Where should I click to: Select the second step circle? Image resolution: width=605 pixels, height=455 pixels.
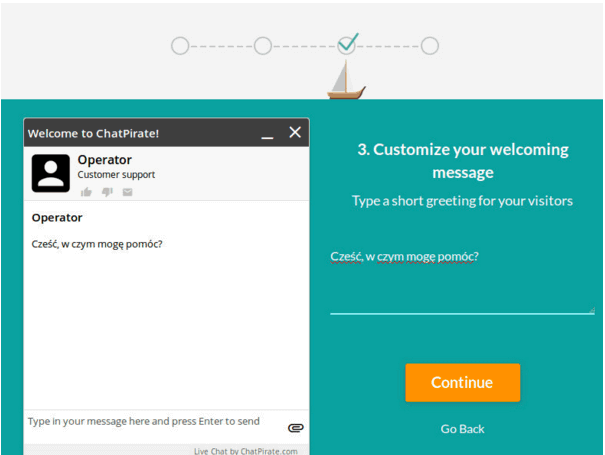point(263,46)
